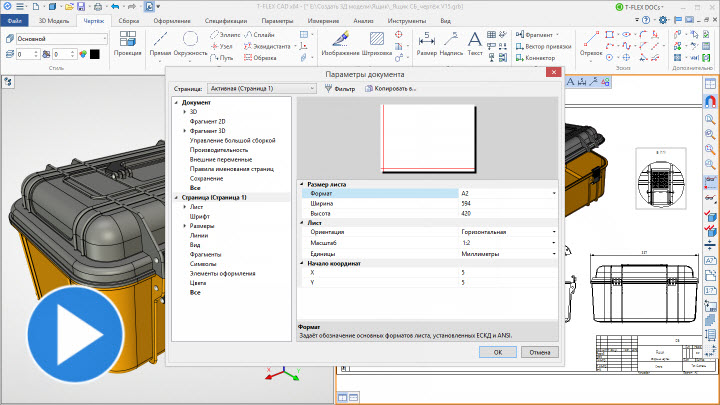720x405 pixels.
Task: Click the black color swatch in Стиль panel
Action: click(94, 54)
